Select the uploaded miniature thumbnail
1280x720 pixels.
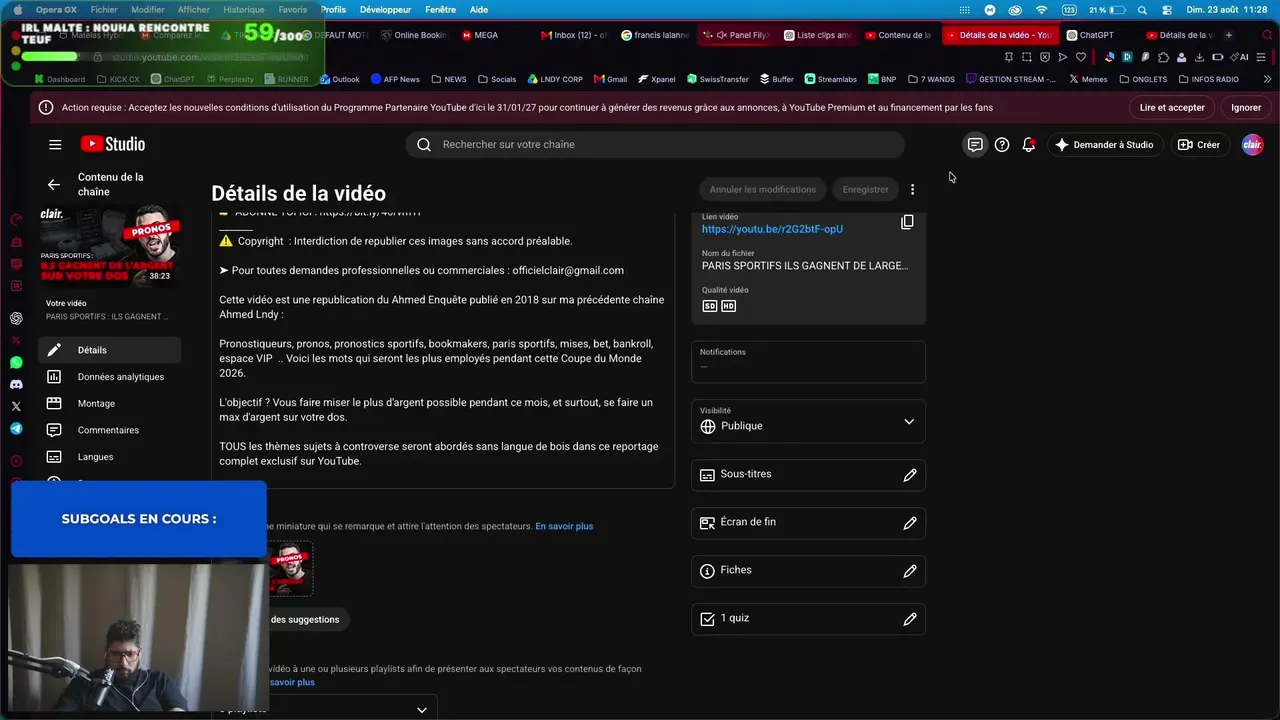pos(290,569)
